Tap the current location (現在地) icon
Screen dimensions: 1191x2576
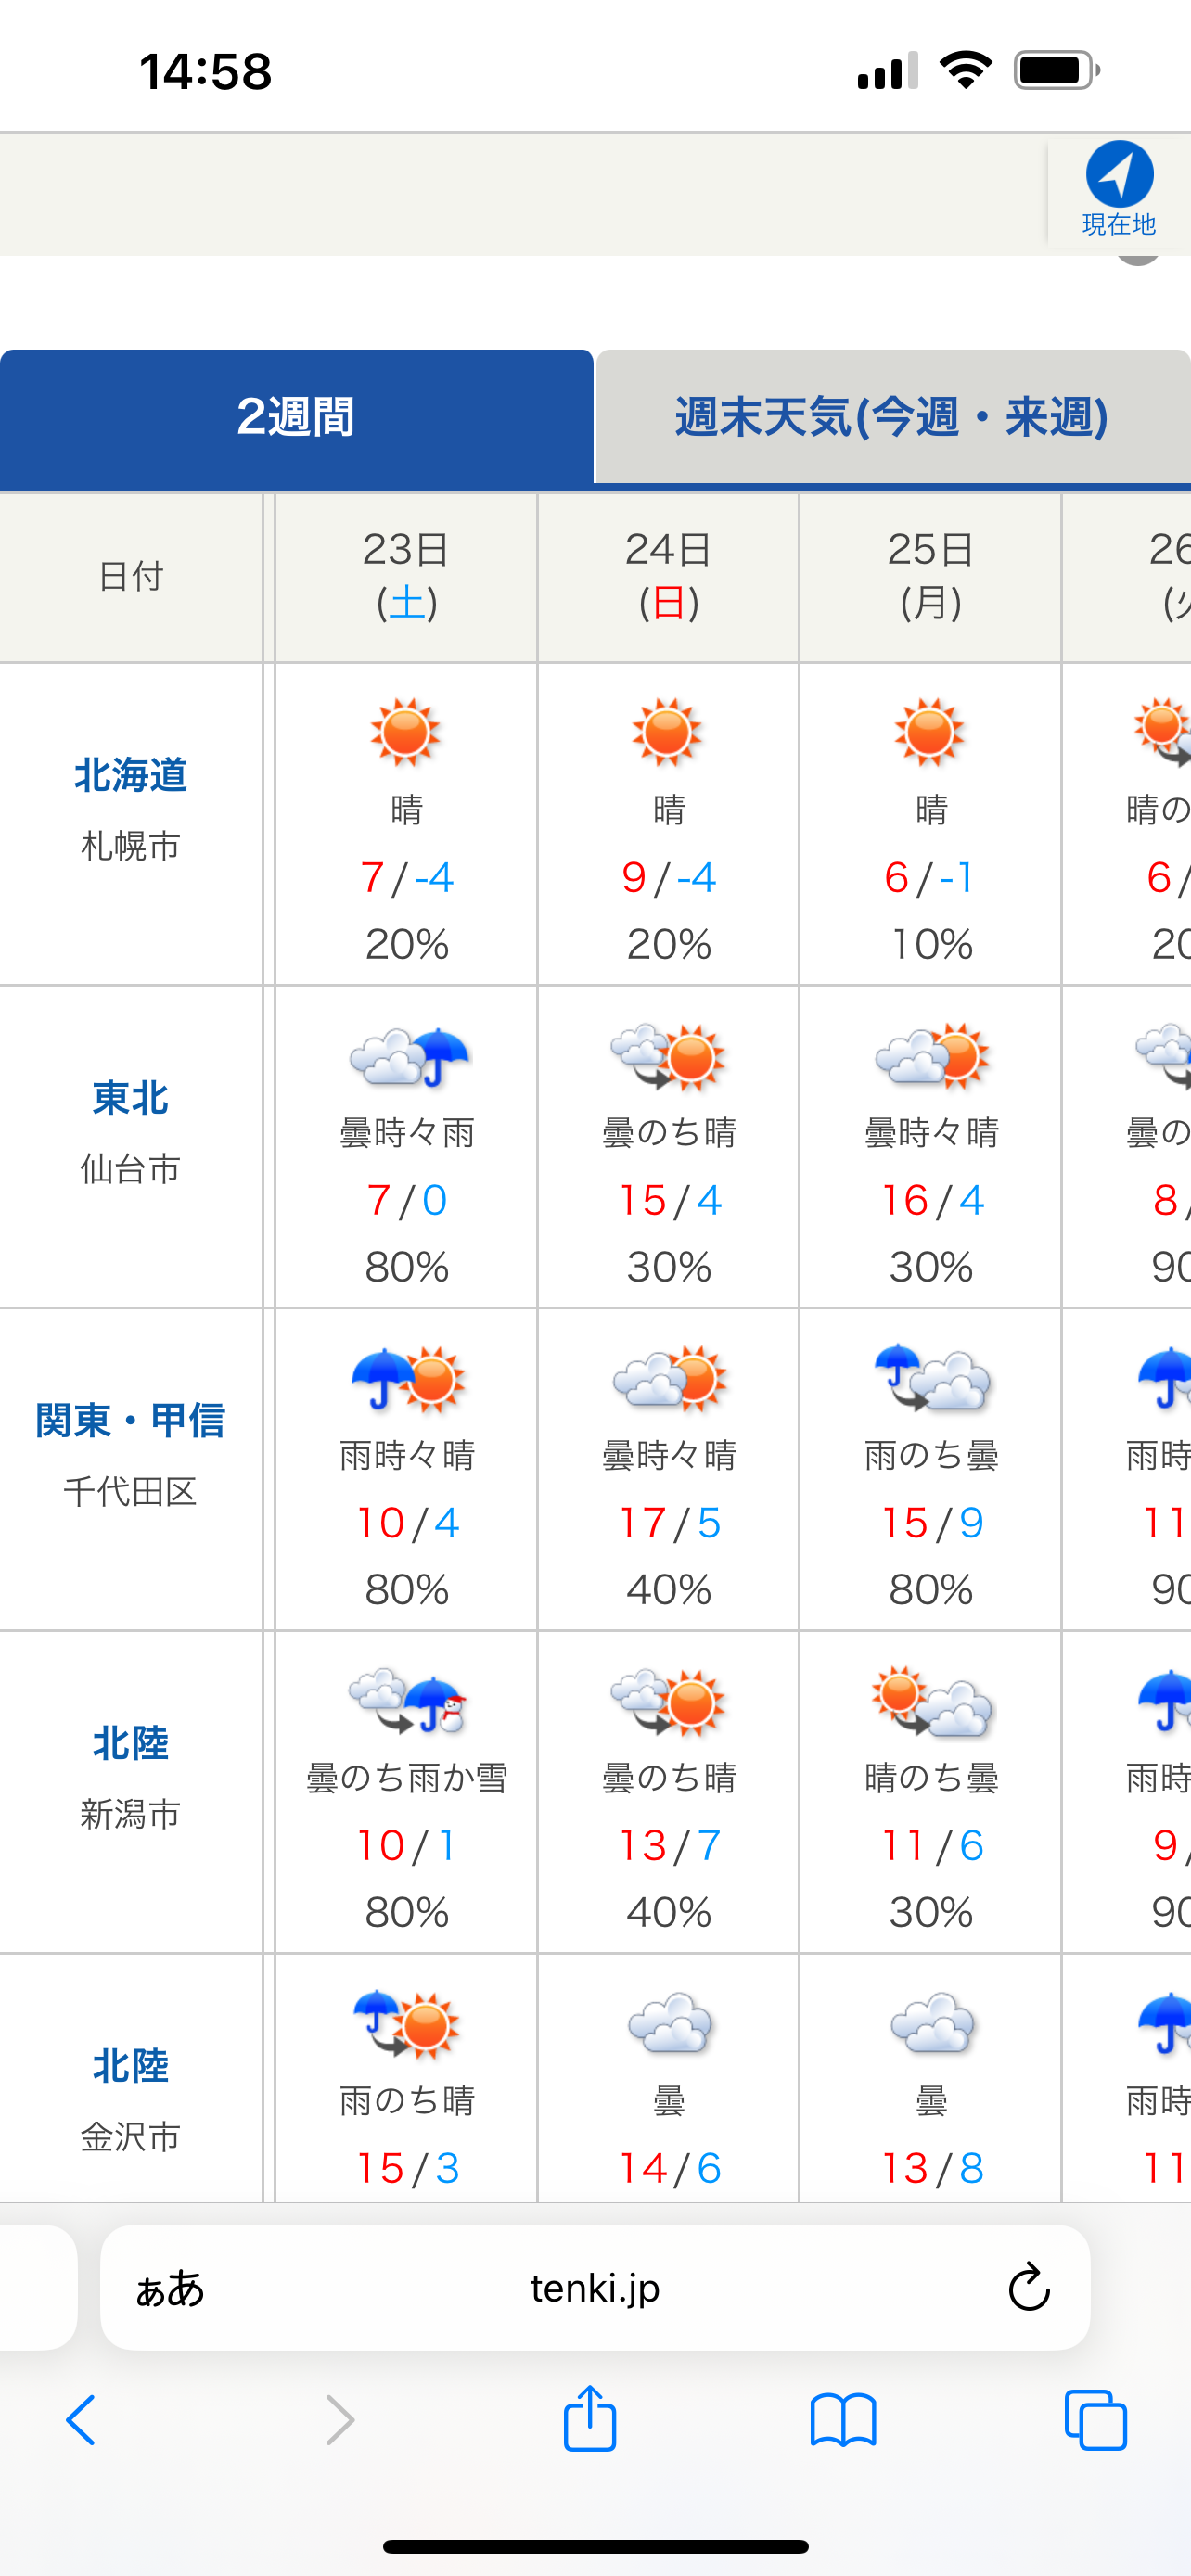[x=1118, y=188]
